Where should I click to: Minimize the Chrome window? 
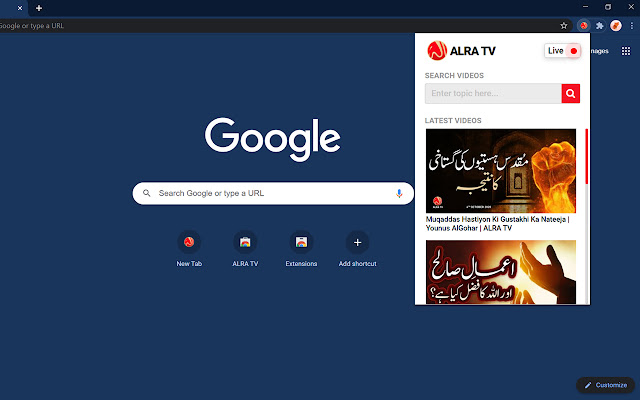coord(585,7)
